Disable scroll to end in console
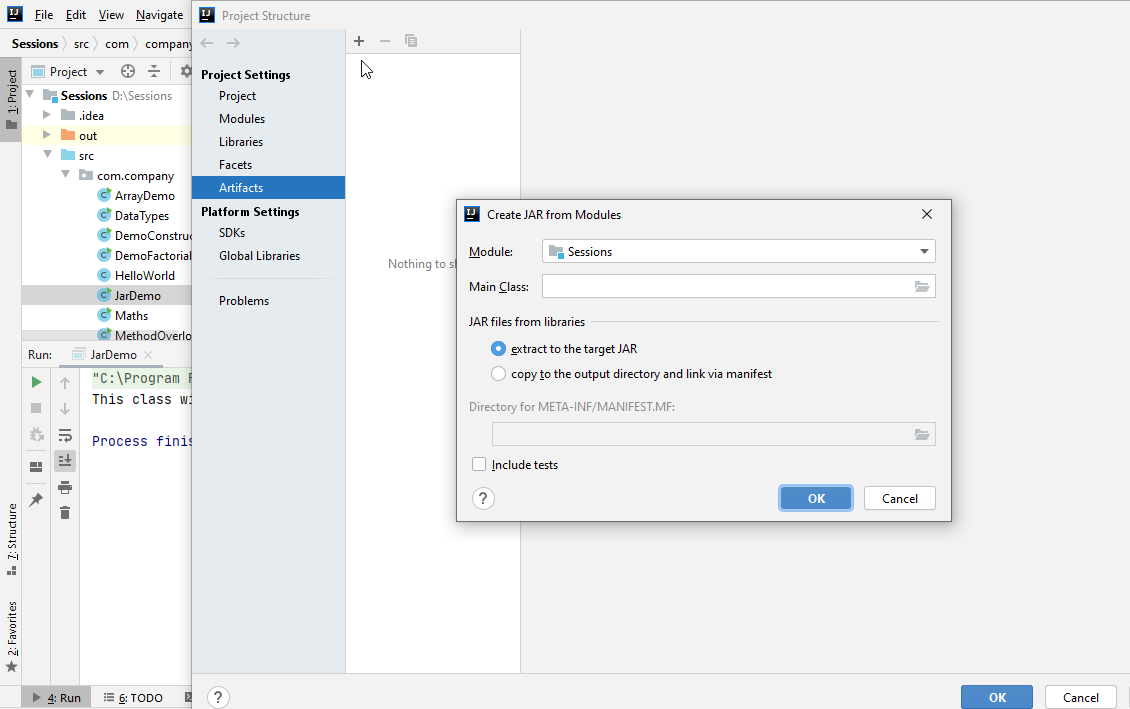Screen dimensions: 1130x709 65,460
